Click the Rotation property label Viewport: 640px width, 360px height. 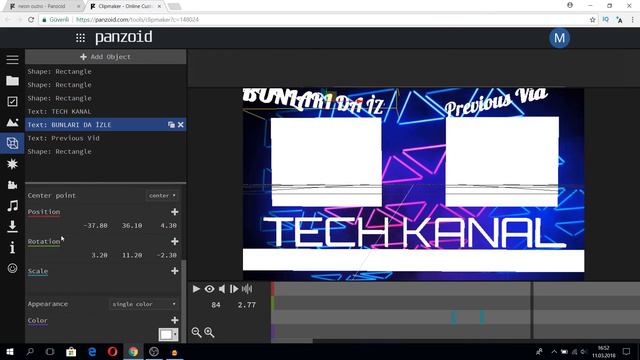tap(44, 242)
